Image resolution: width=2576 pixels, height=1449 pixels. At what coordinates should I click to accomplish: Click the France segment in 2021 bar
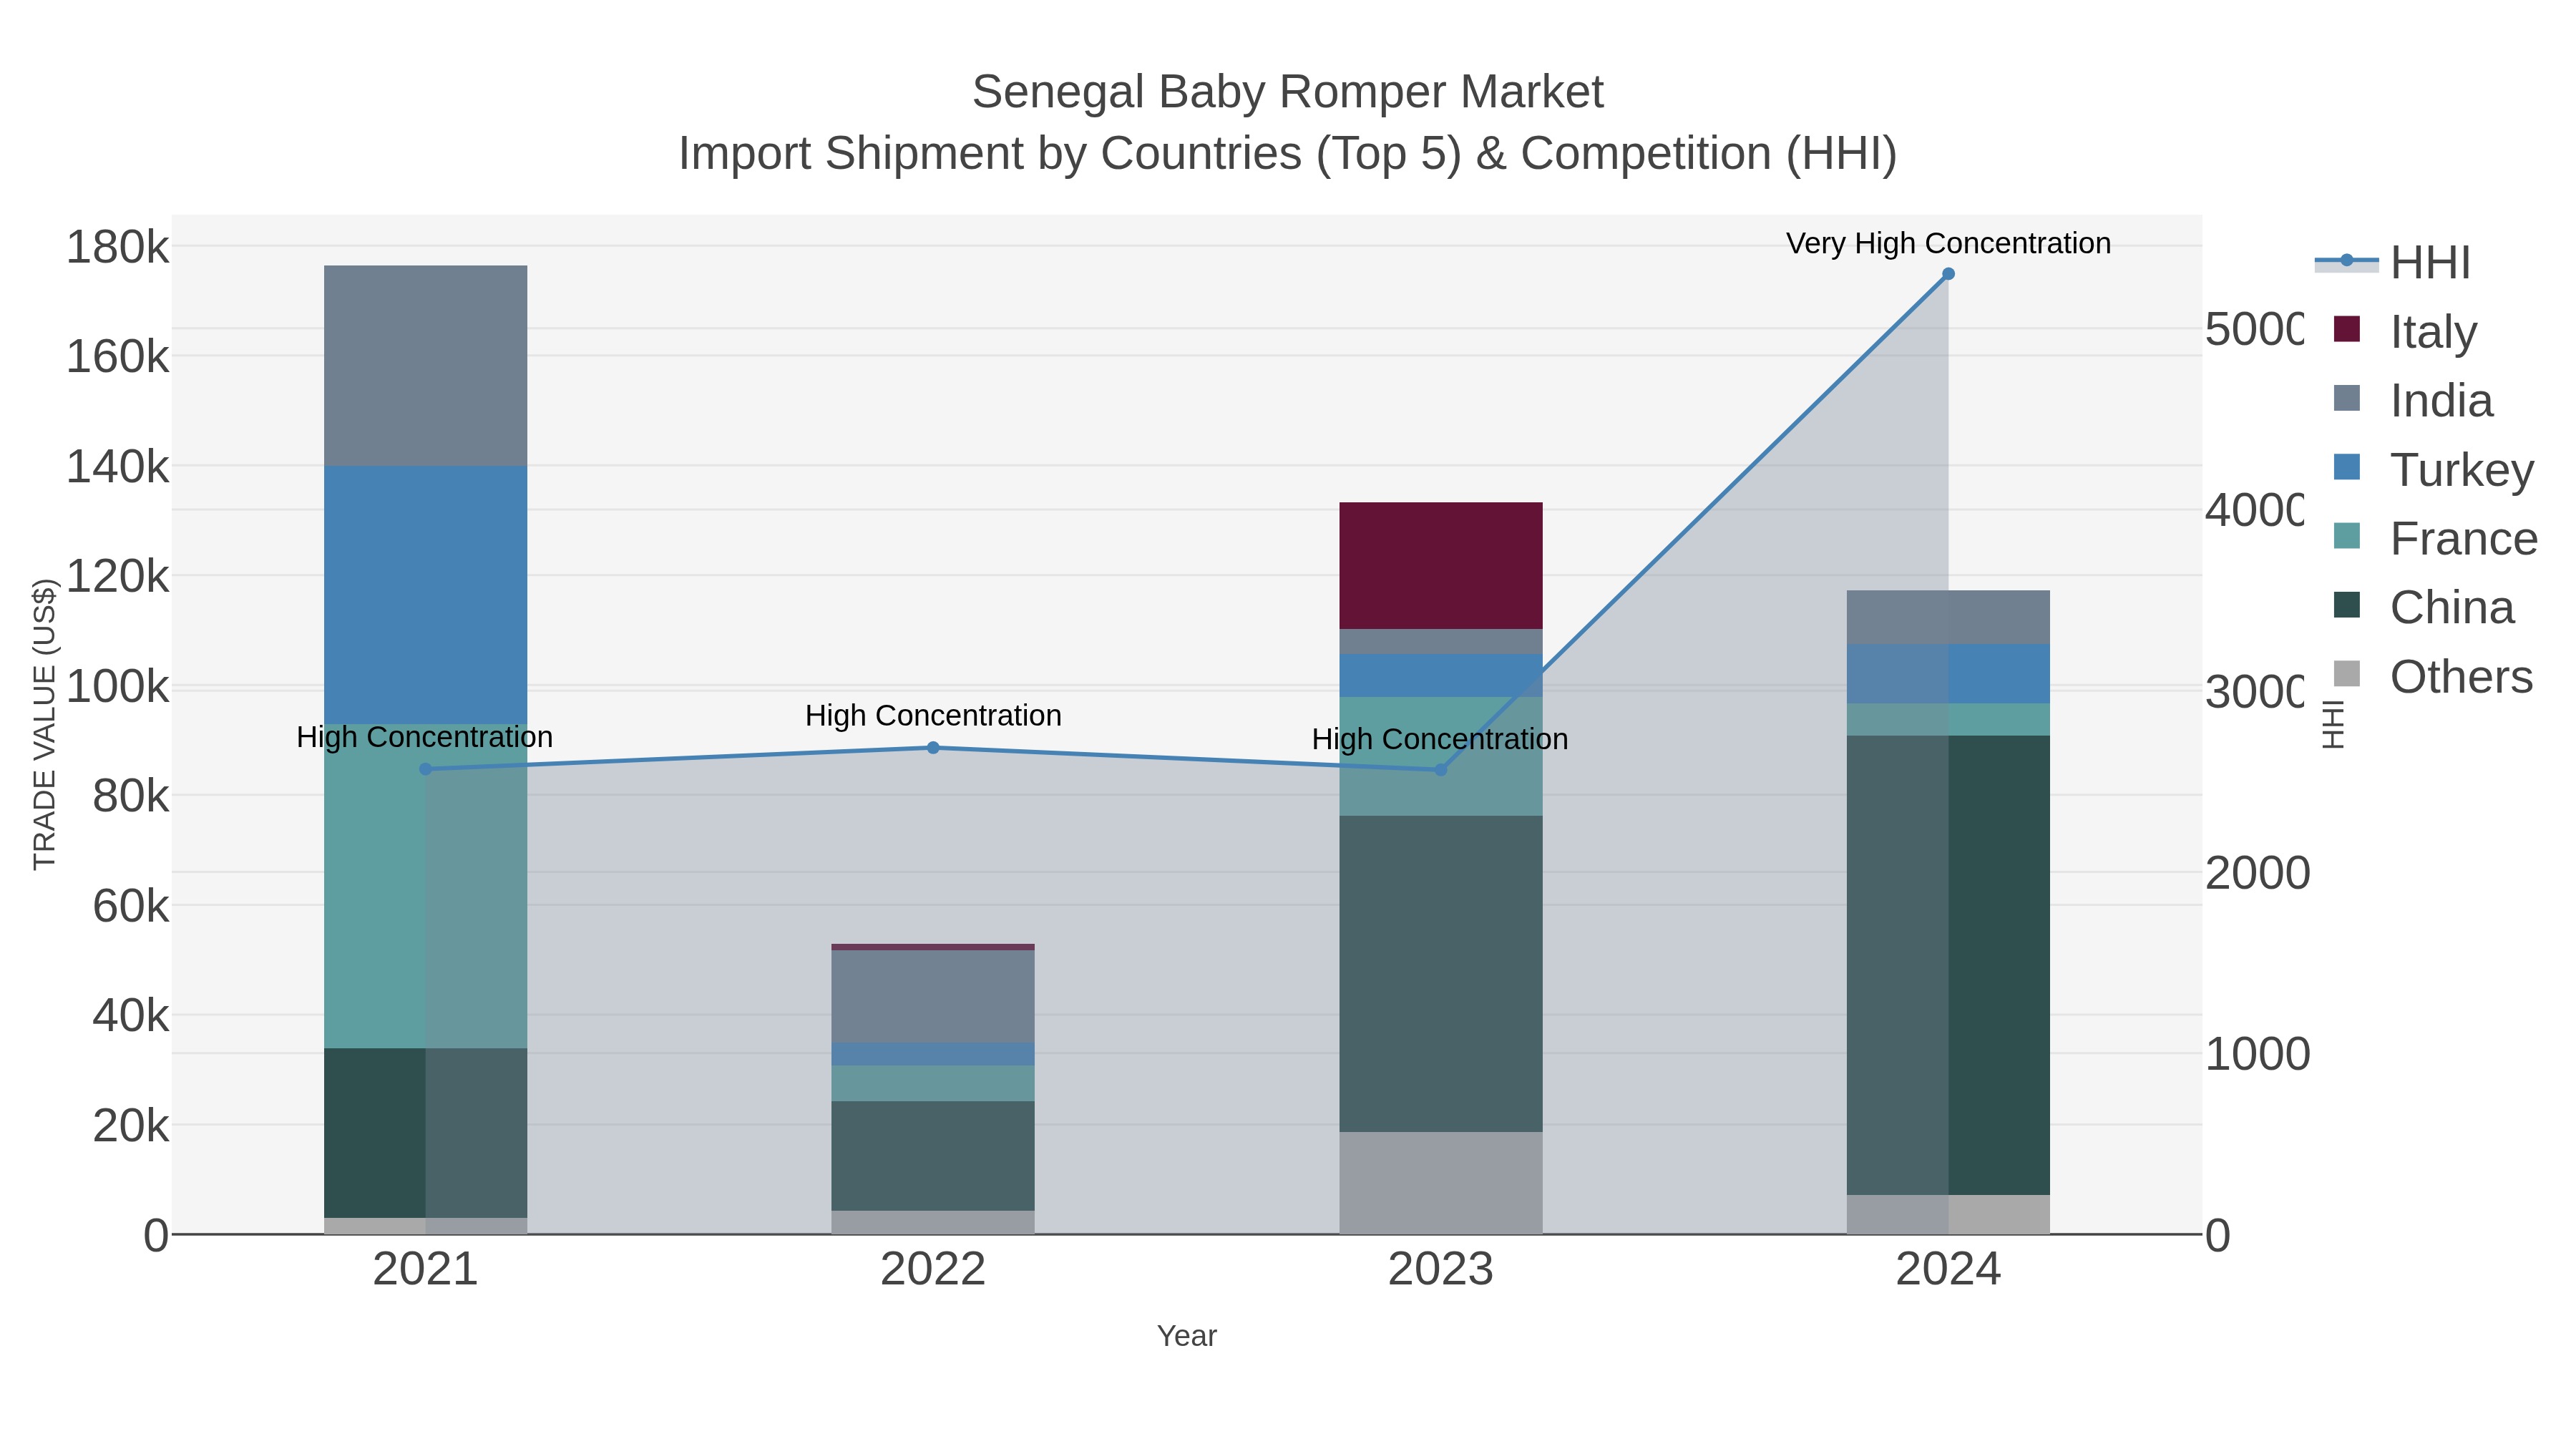pos(426,886)
